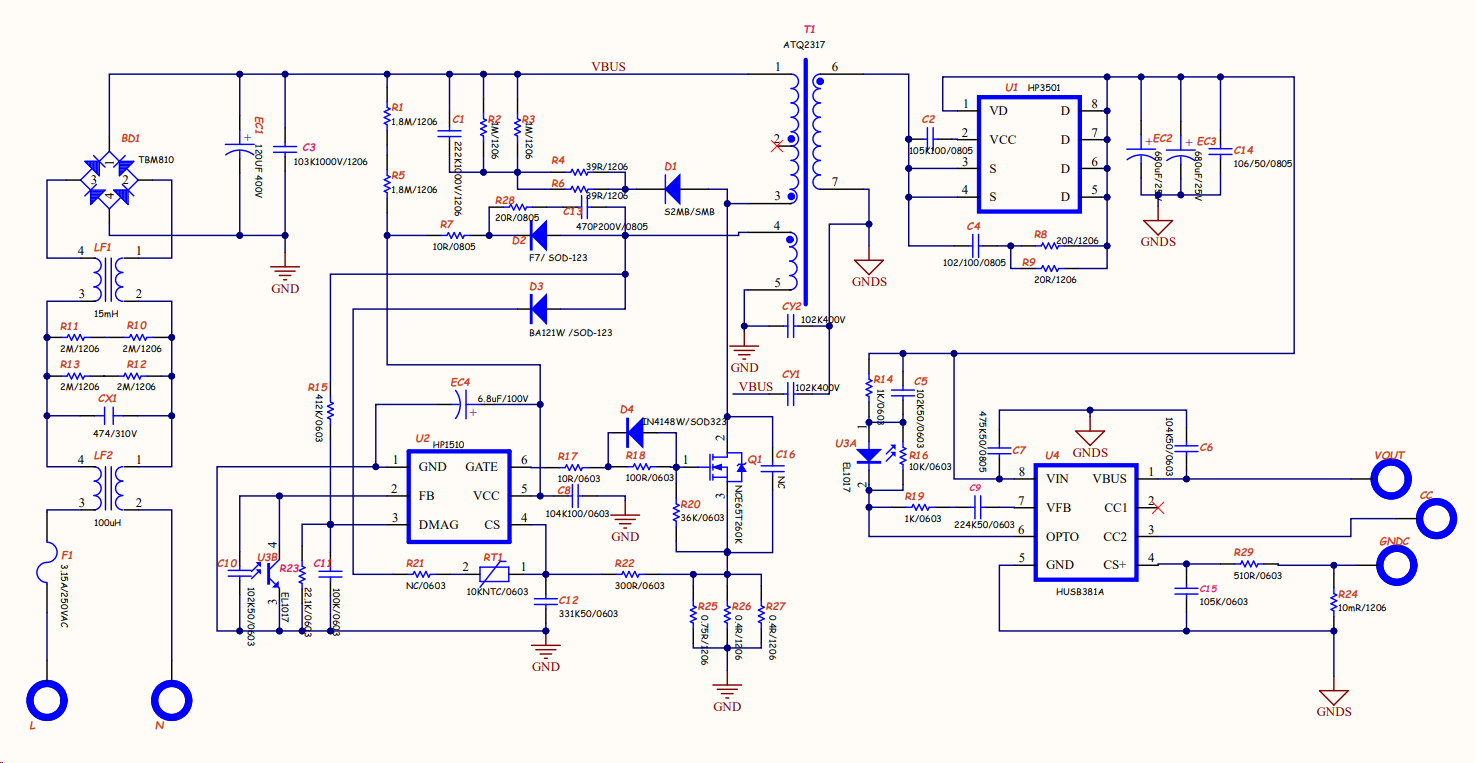Click the 120UF 400V capacitor value
The image size is (1475, 763).
point(257,171)
